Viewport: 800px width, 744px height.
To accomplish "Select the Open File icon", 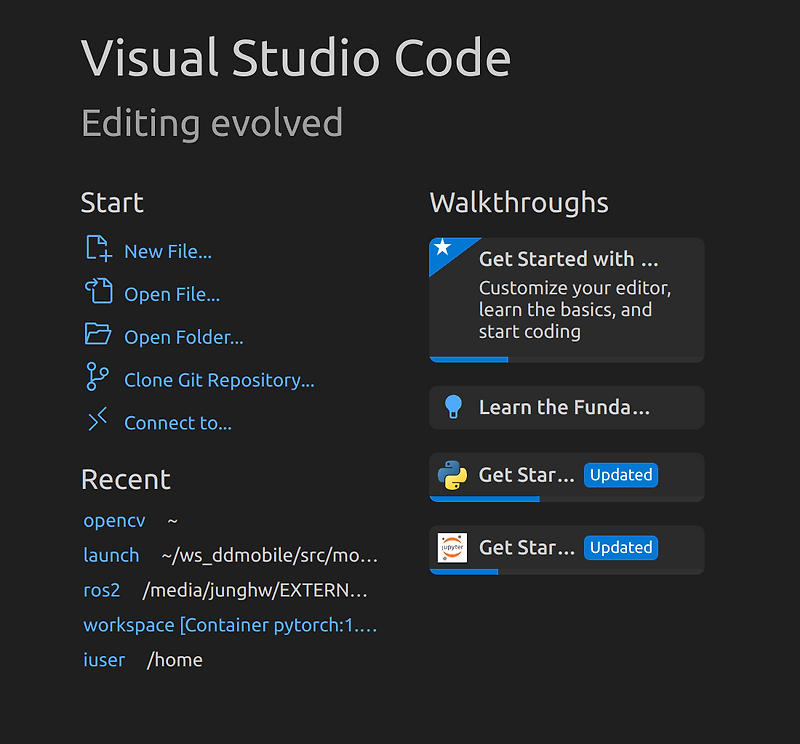I will click(98, 293).
